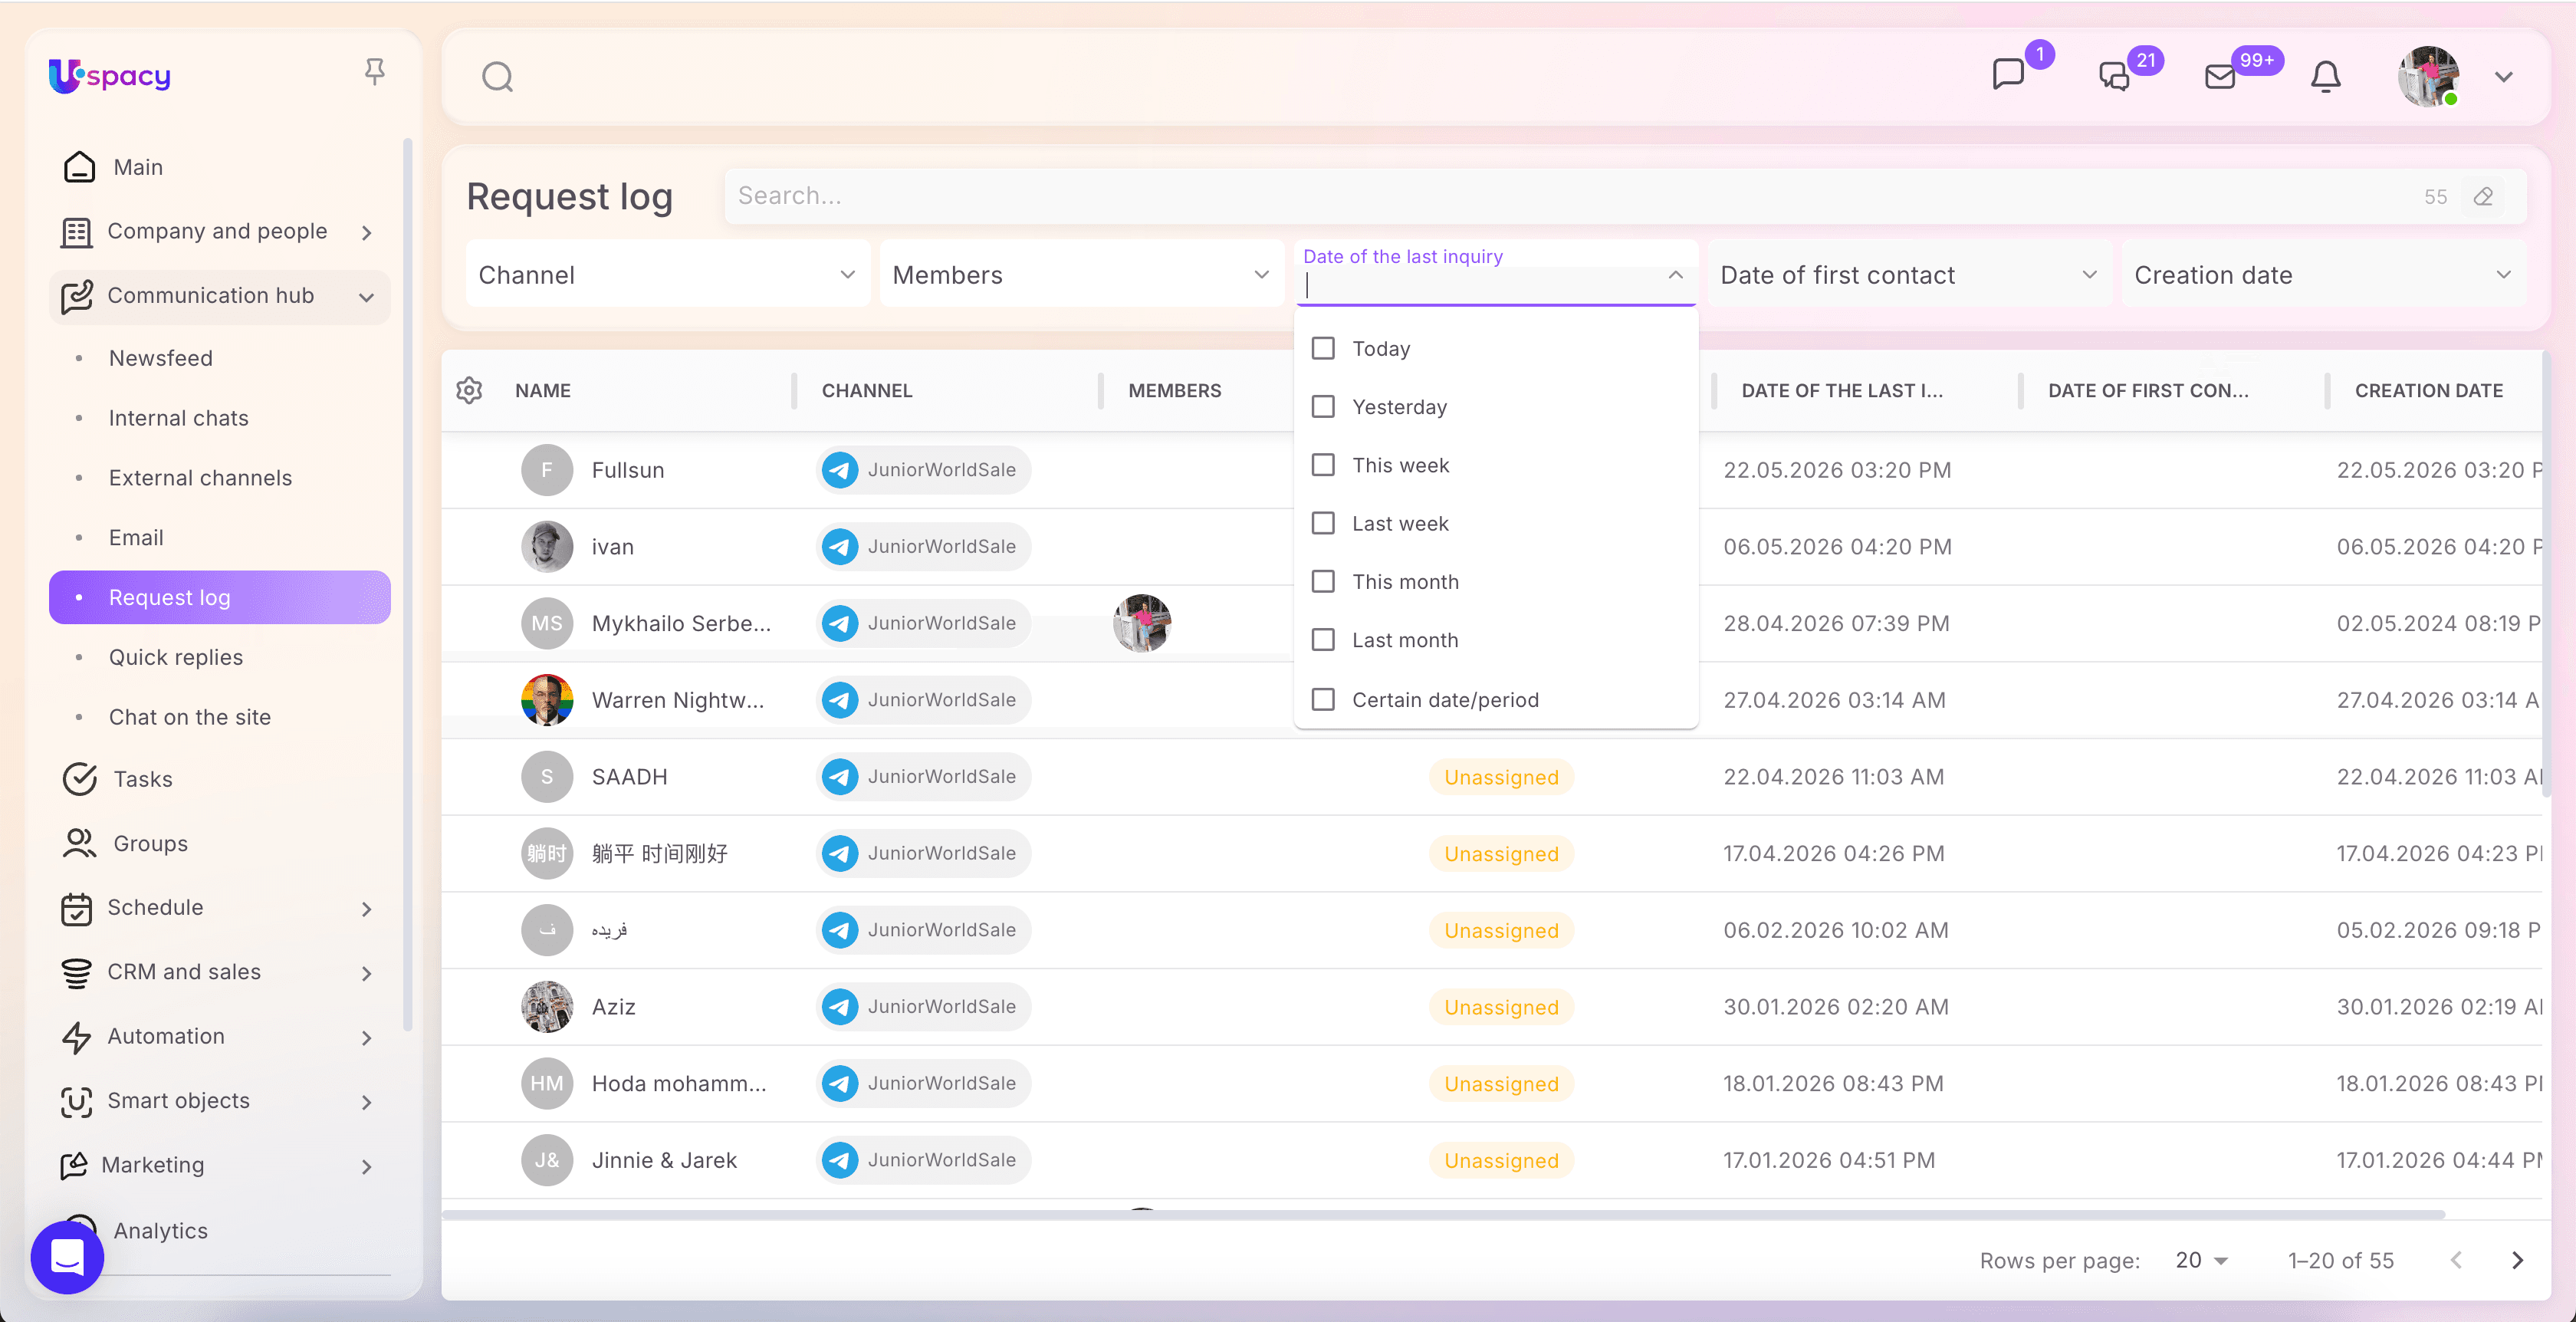2576x1322 pixels.
Task: Open External channels in sidebar
Action: (x=200, y=478)
